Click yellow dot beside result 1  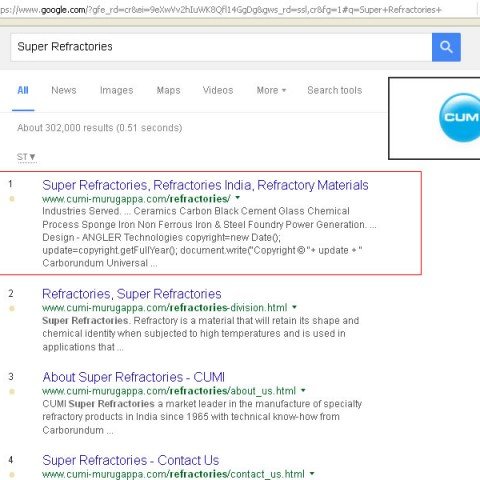click(12, 199)
